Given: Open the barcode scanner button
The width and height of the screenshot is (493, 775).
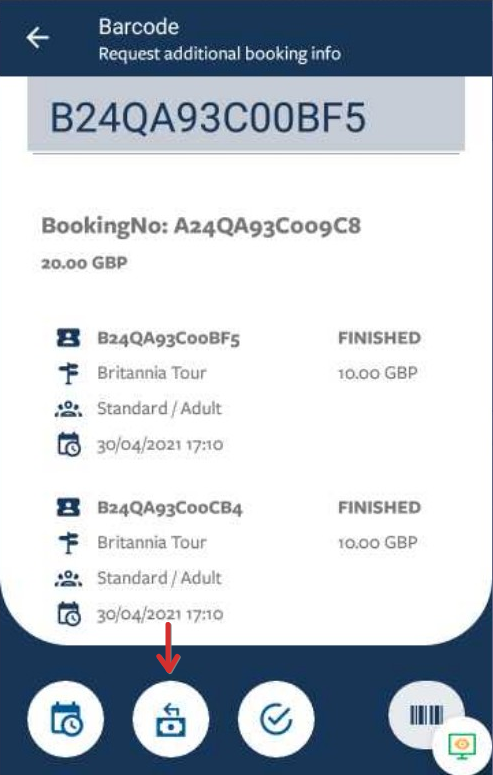Looking at the screenshot, I should pyautogui.click(x=426, y=715).
